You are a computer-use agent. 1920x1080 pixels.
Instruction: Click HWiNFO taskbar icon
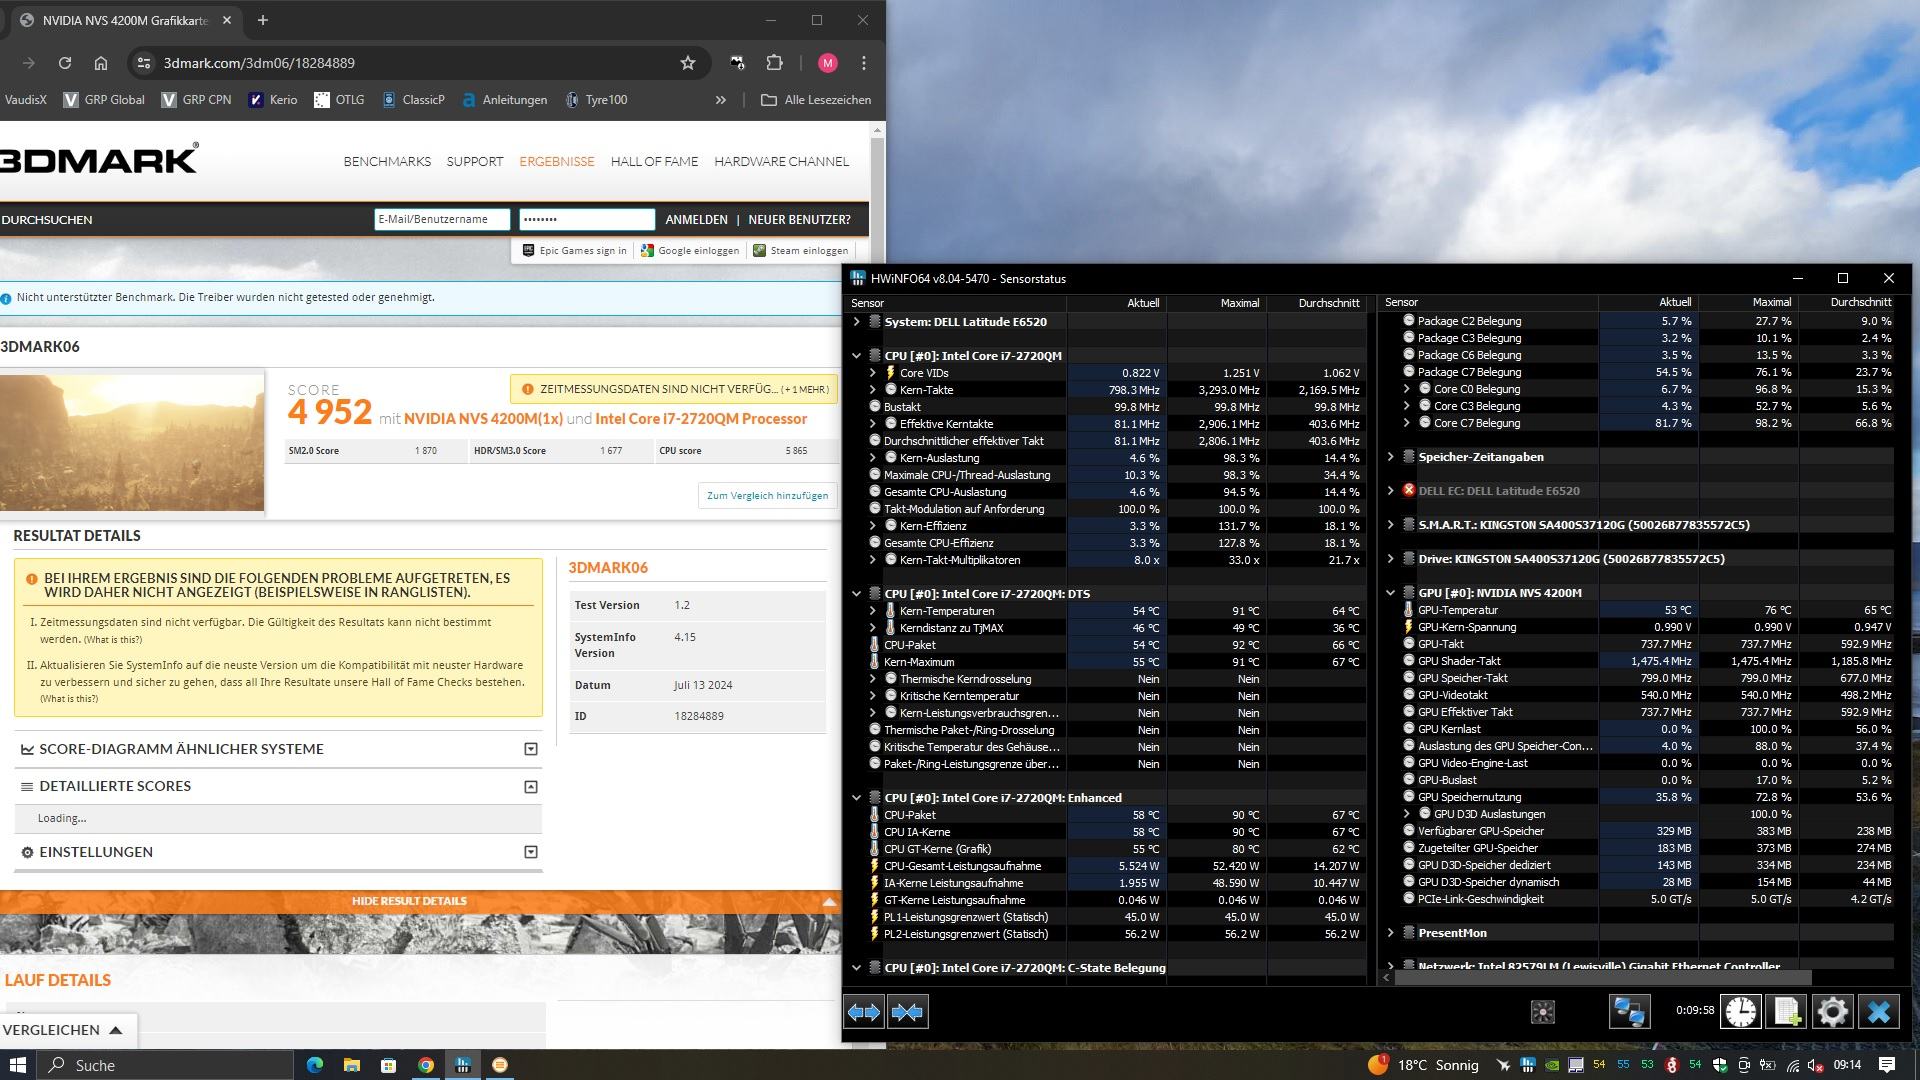pyautogui.click(x=463, y=1065)
